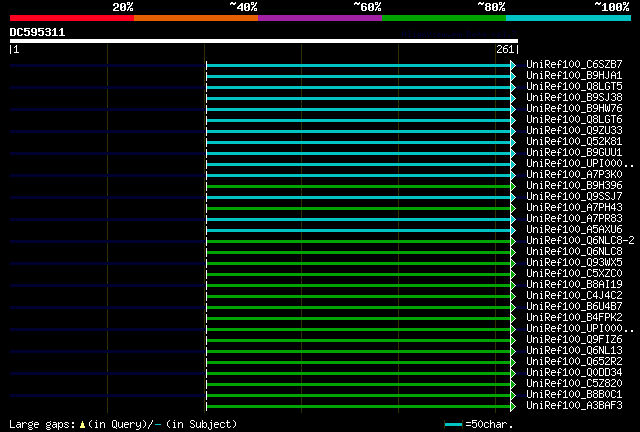This screenshot has width=640, height=432.
Task: Open hit UniRef100_Q8LGT6 label
Action: click(574, 119)
